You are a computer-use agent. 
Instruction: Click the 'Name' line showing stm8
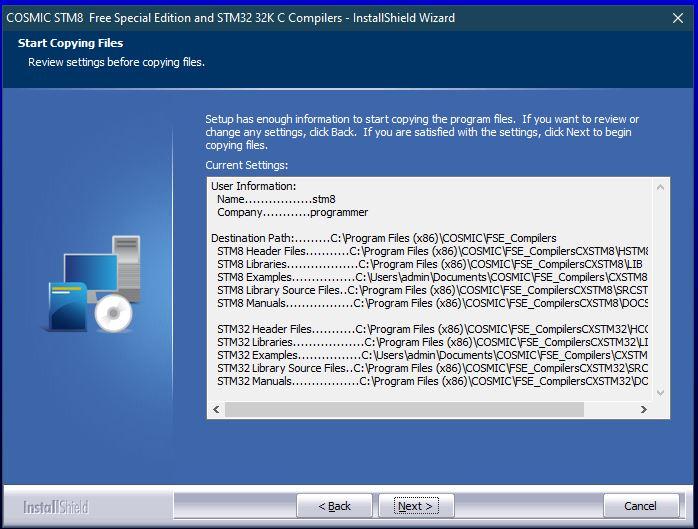pos(276,199)
